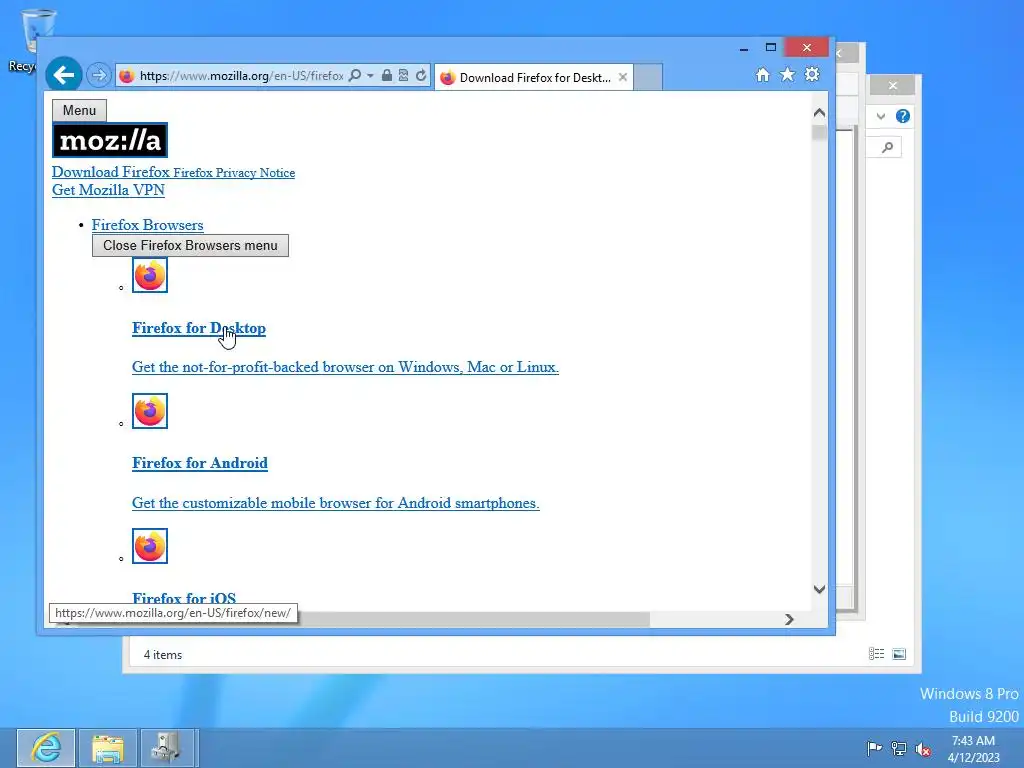Click the not-for-profit-backed browser description link
1024x768 pixels.
click(x=345, y=367)
